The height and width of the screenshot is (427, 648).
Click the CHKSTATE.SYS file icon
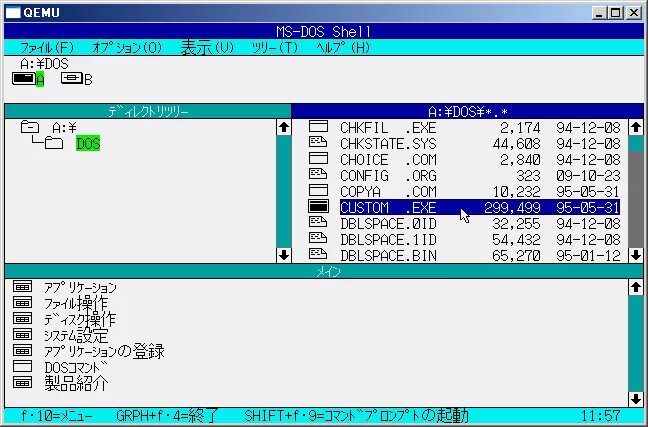(x=318, y=142)
